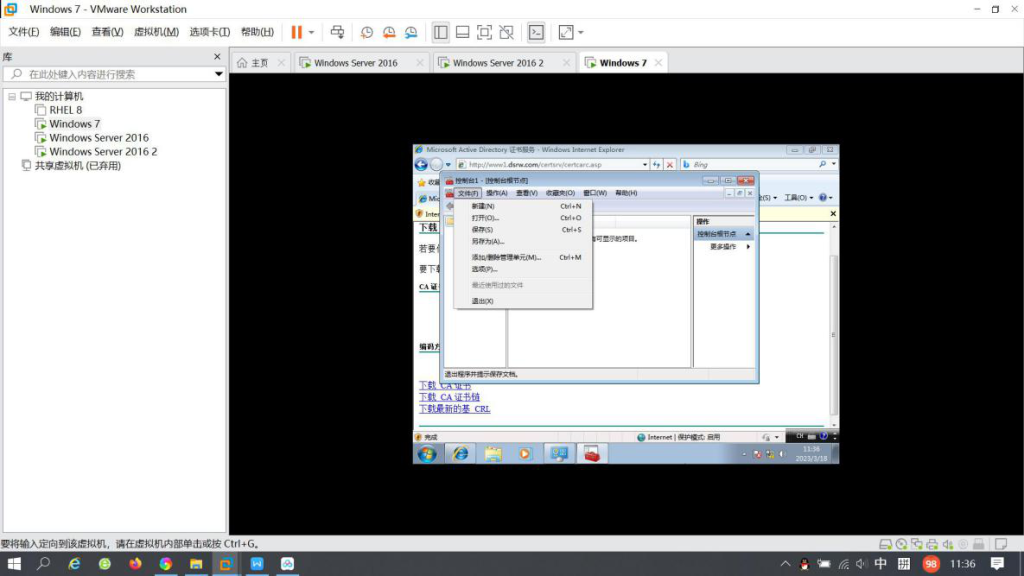Open VMware 文件(F) menu

[x=24, y=32]
